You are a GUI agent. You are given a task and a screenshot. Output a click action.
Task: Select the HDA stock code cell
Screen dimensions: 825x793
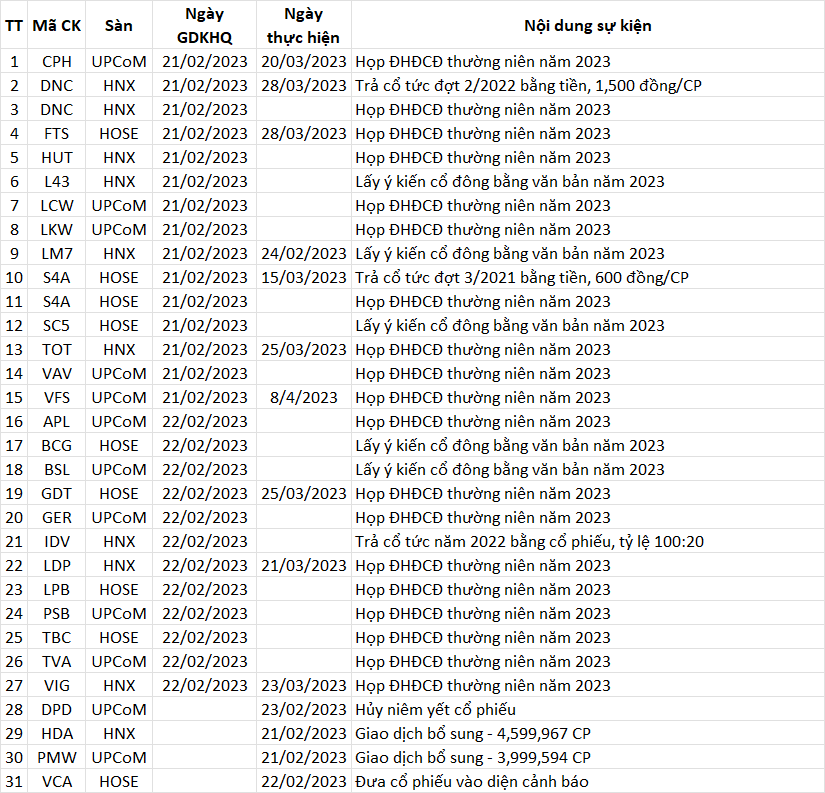point(56,734)
